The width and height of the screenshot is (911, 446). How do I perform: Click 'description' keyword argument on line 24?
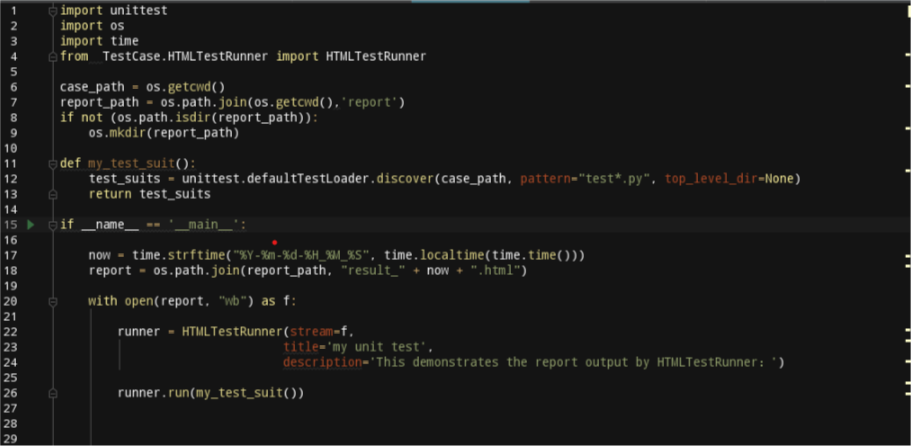click(x=322, y=362)
